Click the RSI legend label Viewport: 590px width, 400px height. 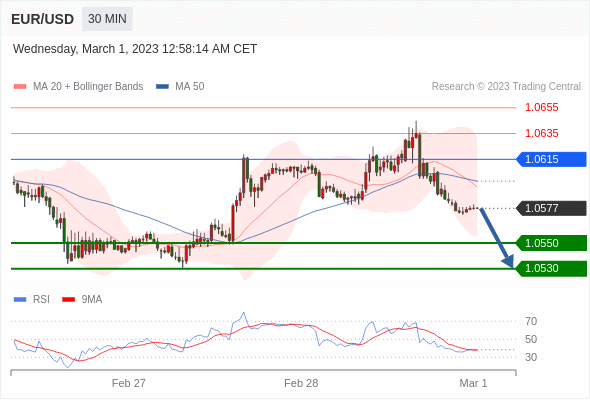tap(41, 300)
